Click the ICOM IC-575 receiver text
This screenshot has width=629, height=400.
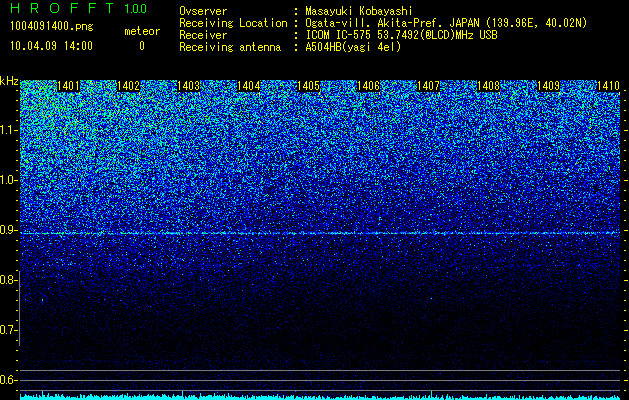coord(401,35)
